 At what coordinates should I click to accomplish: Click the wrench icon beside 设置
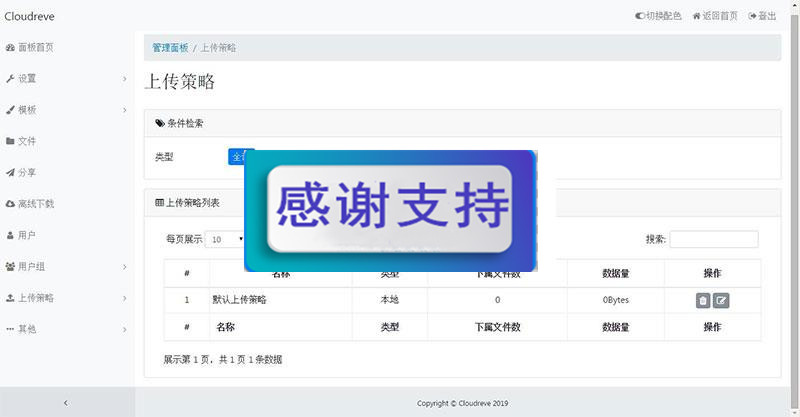(10, 79)
